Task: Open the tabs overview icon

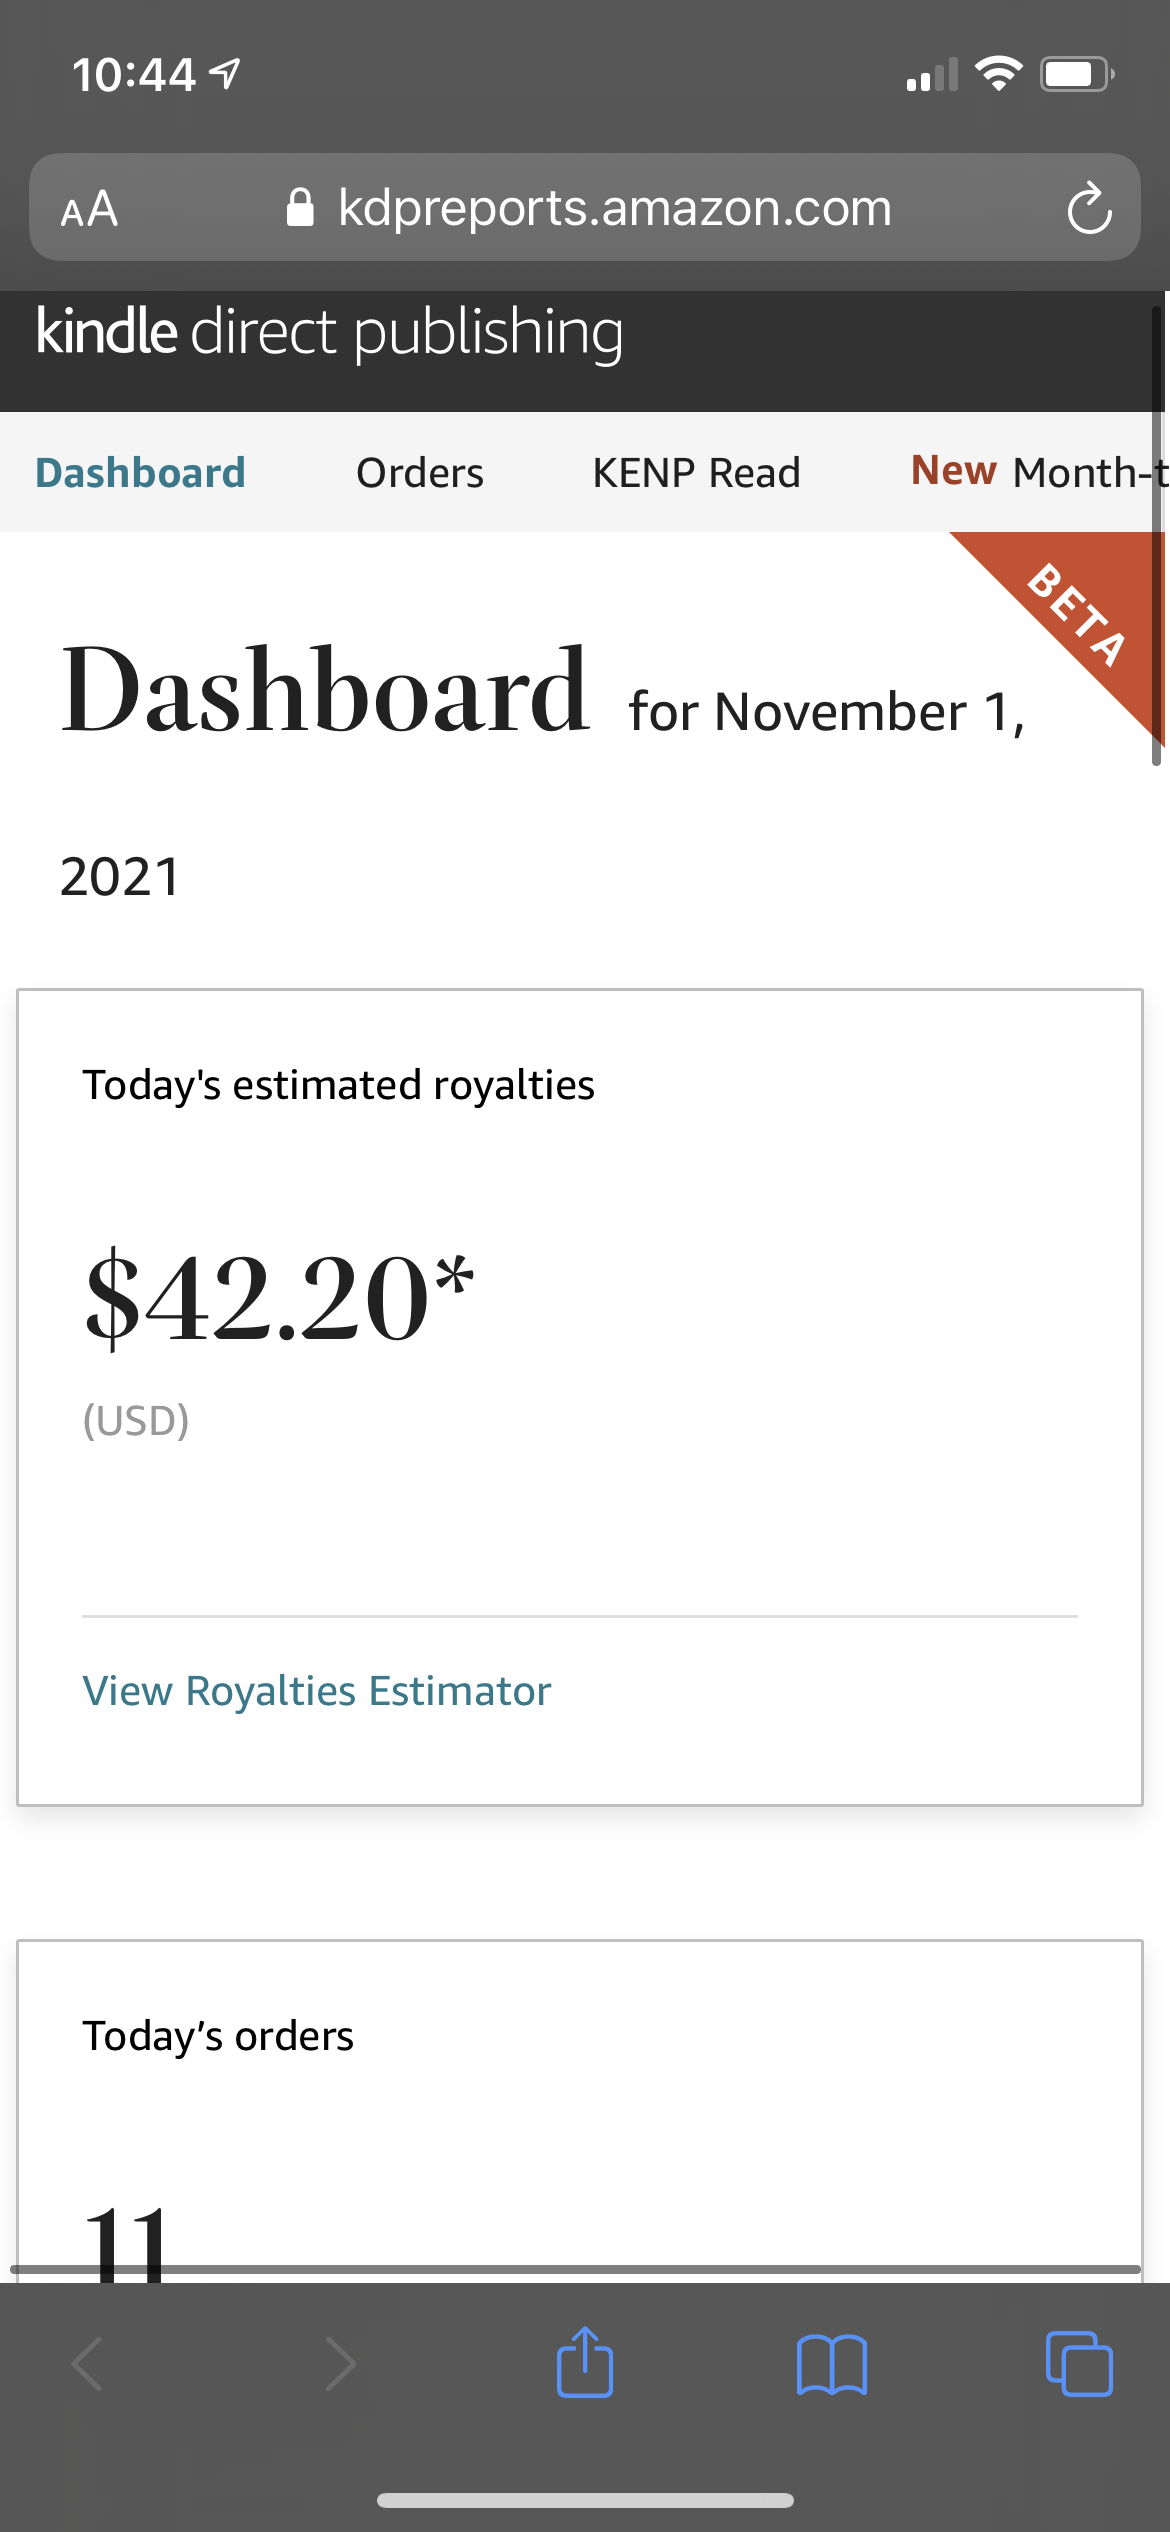Action: (1079, 2364)
